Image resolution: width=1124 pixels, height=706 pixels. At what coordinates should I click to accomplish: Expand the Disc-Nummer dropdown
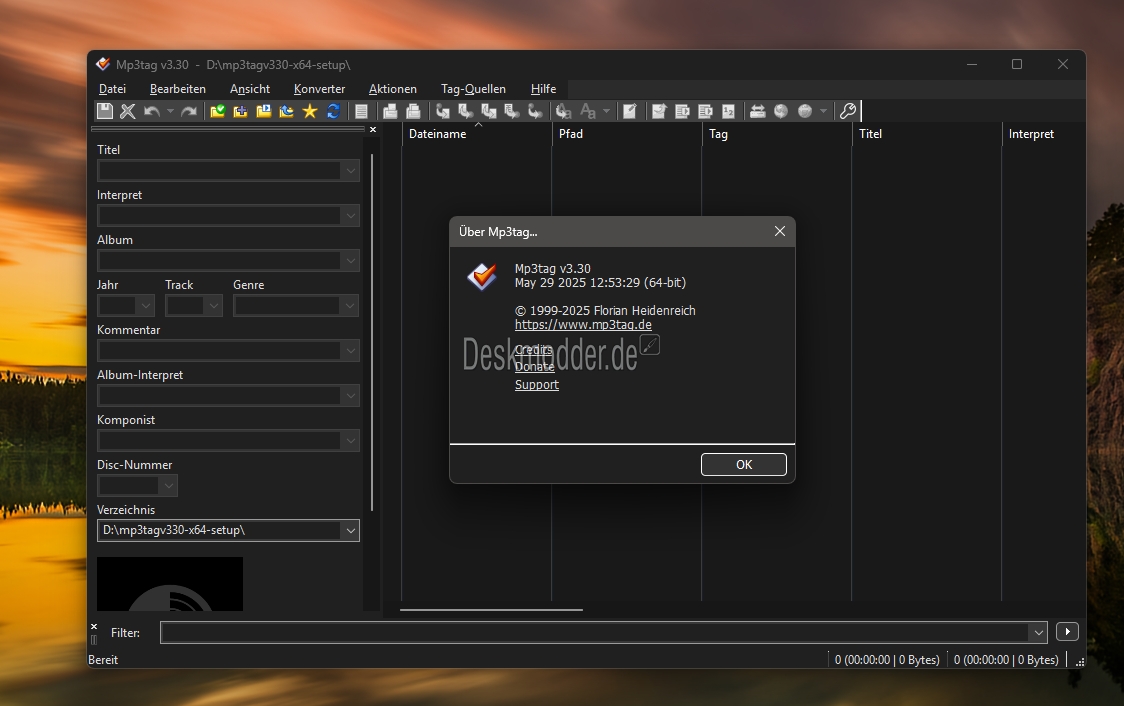tap(168, 486)
